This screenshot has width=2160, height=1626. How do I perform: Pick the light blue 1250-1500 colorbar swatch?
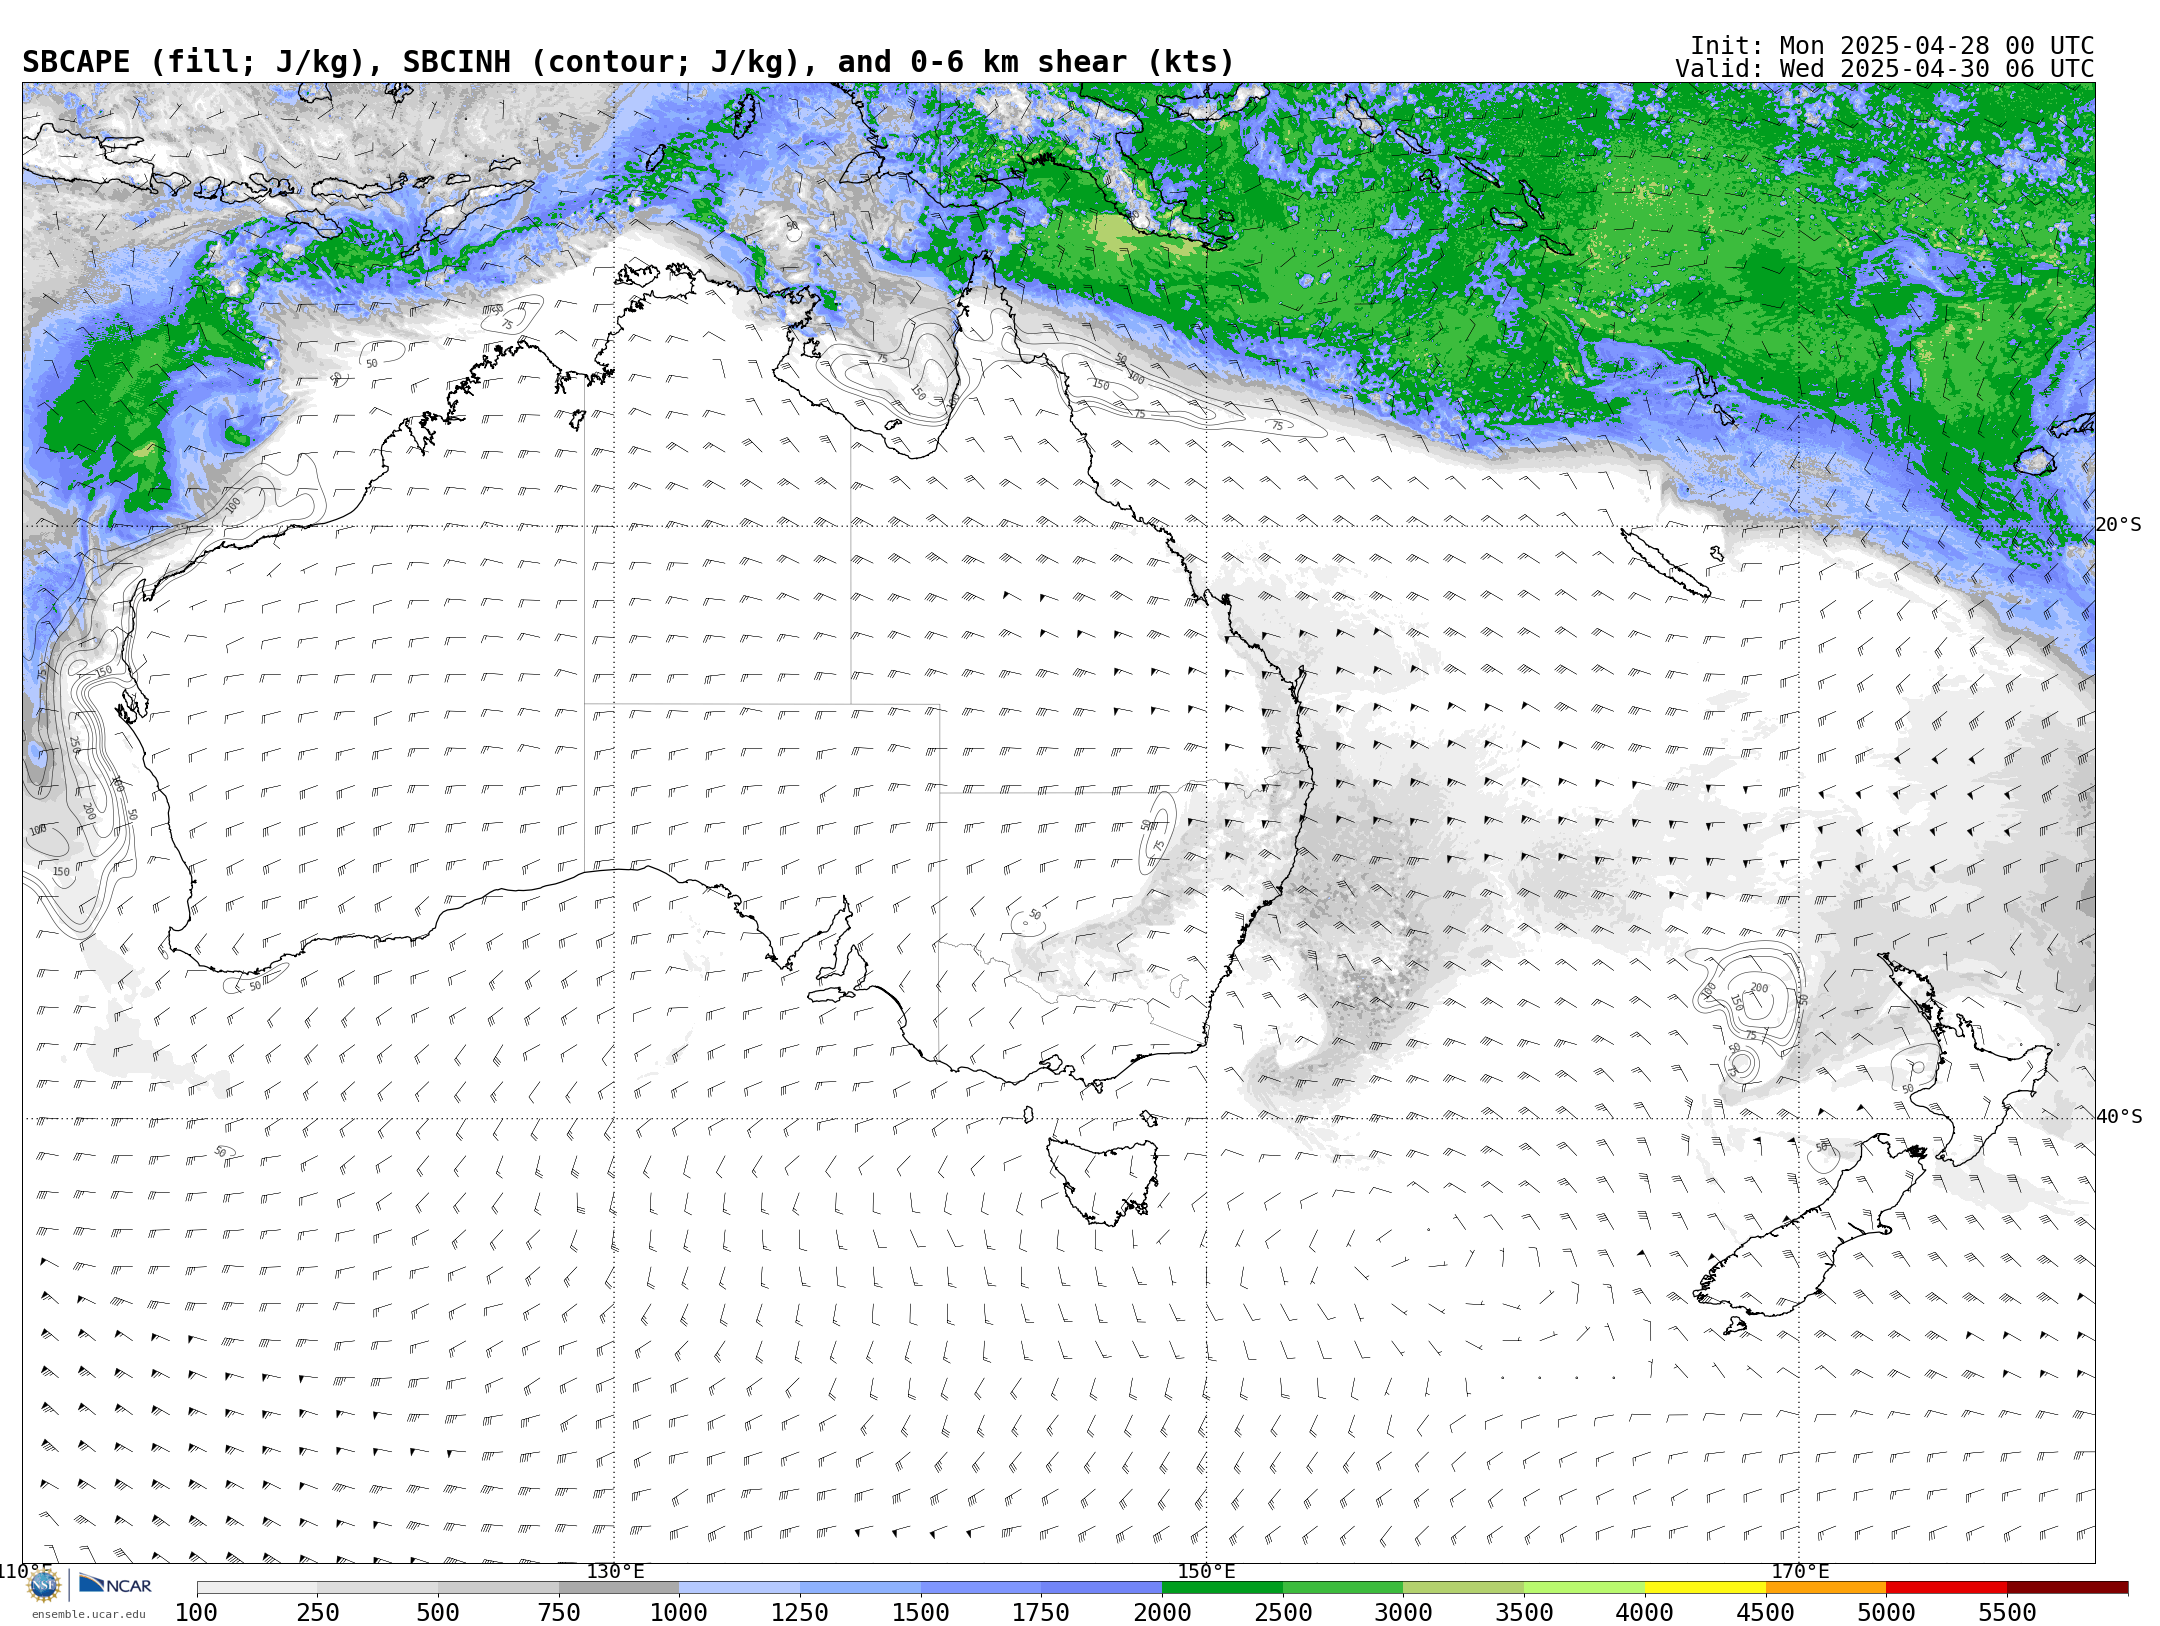coord(860,1588)
